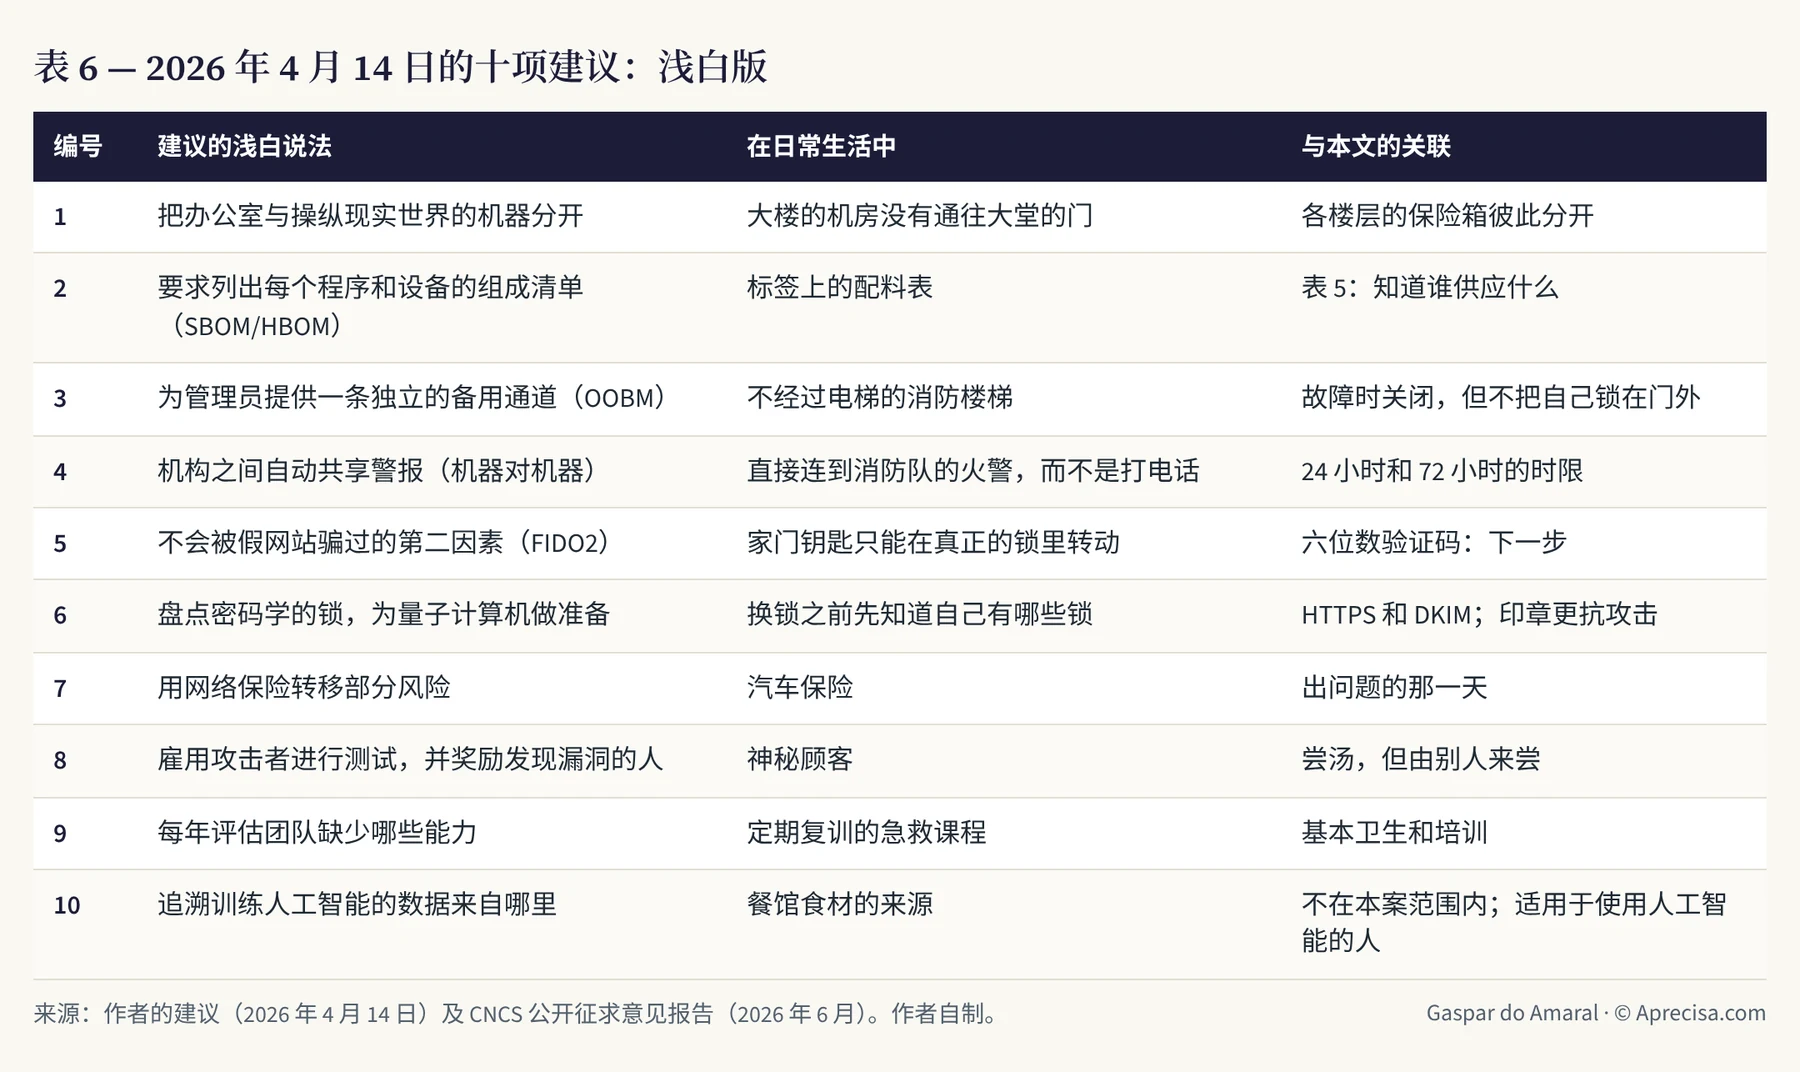Click the cell '餐馆食材的来源'
1800x1072 pixels.
840,905
